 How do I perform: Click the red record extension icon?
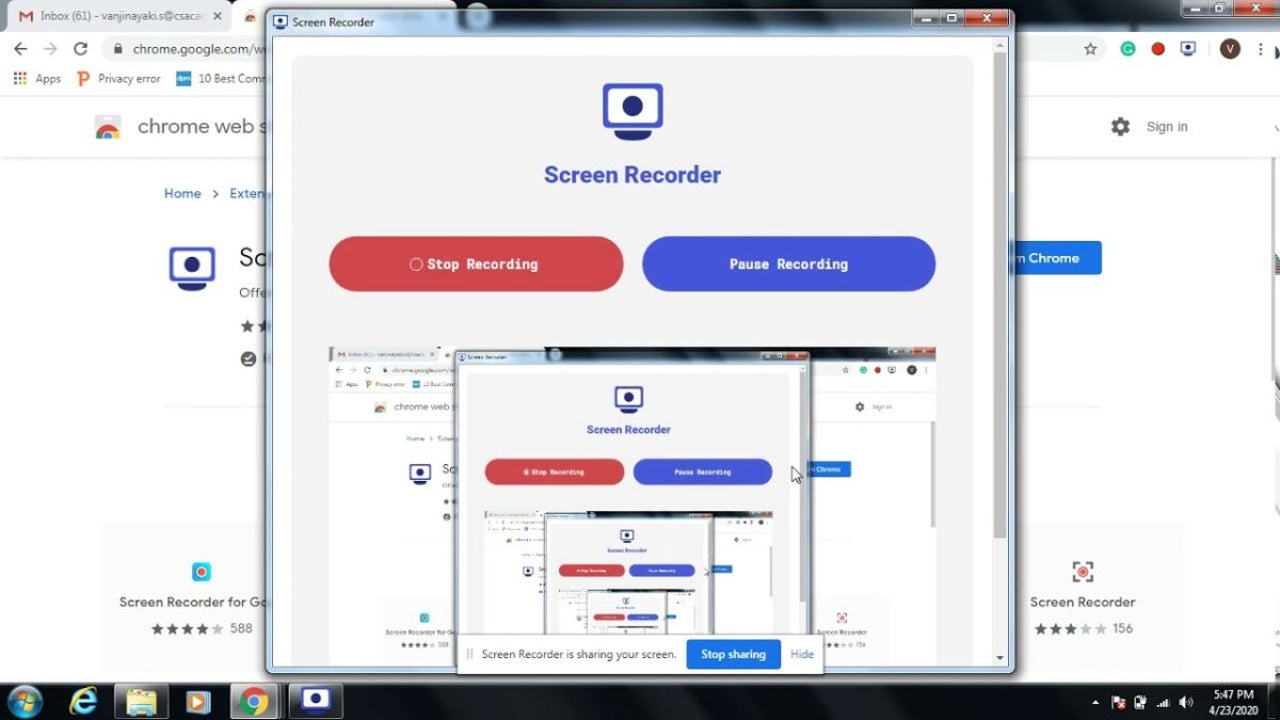coord(1158,48)
